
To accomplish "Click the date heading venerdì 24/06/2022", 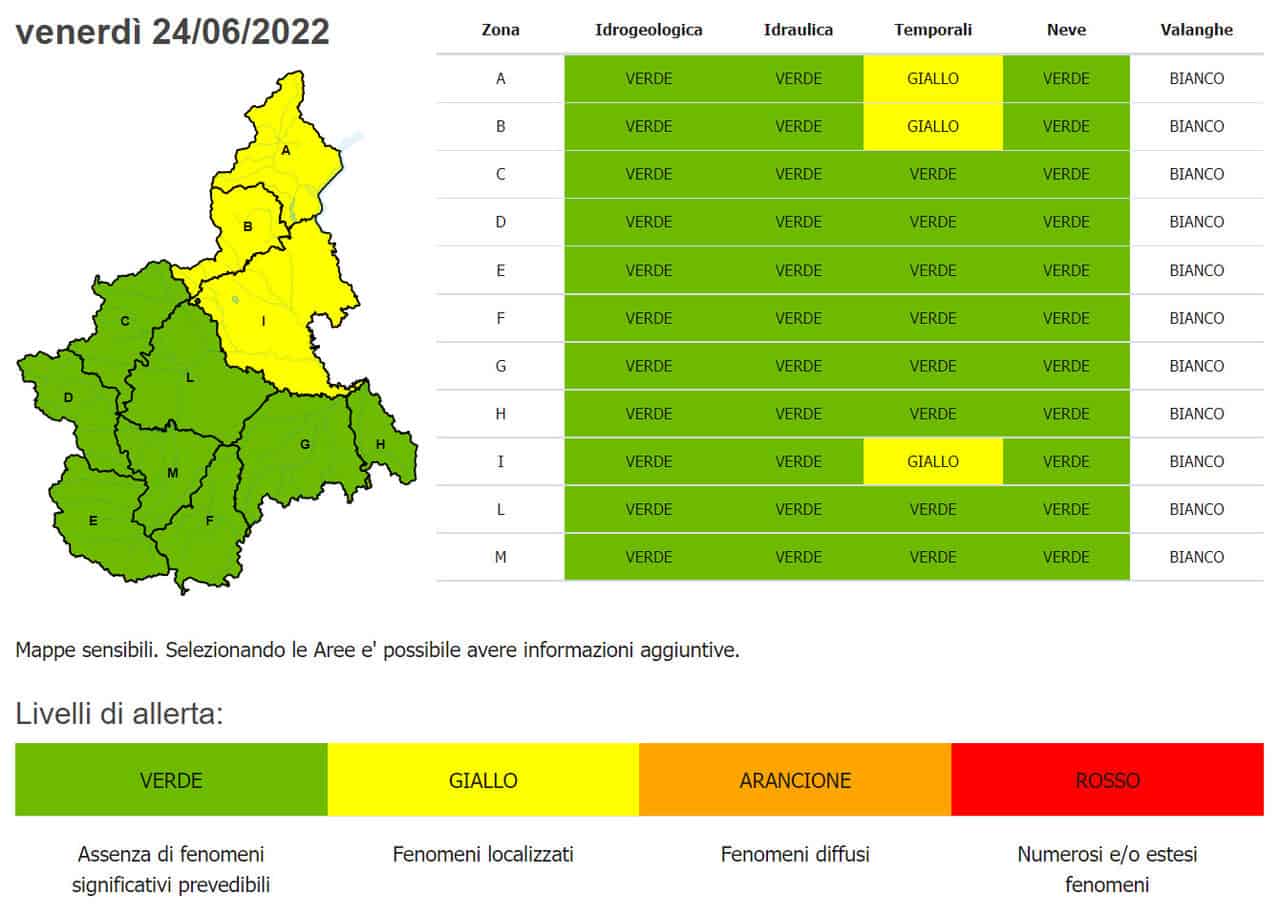I will (x=172, y=32).
